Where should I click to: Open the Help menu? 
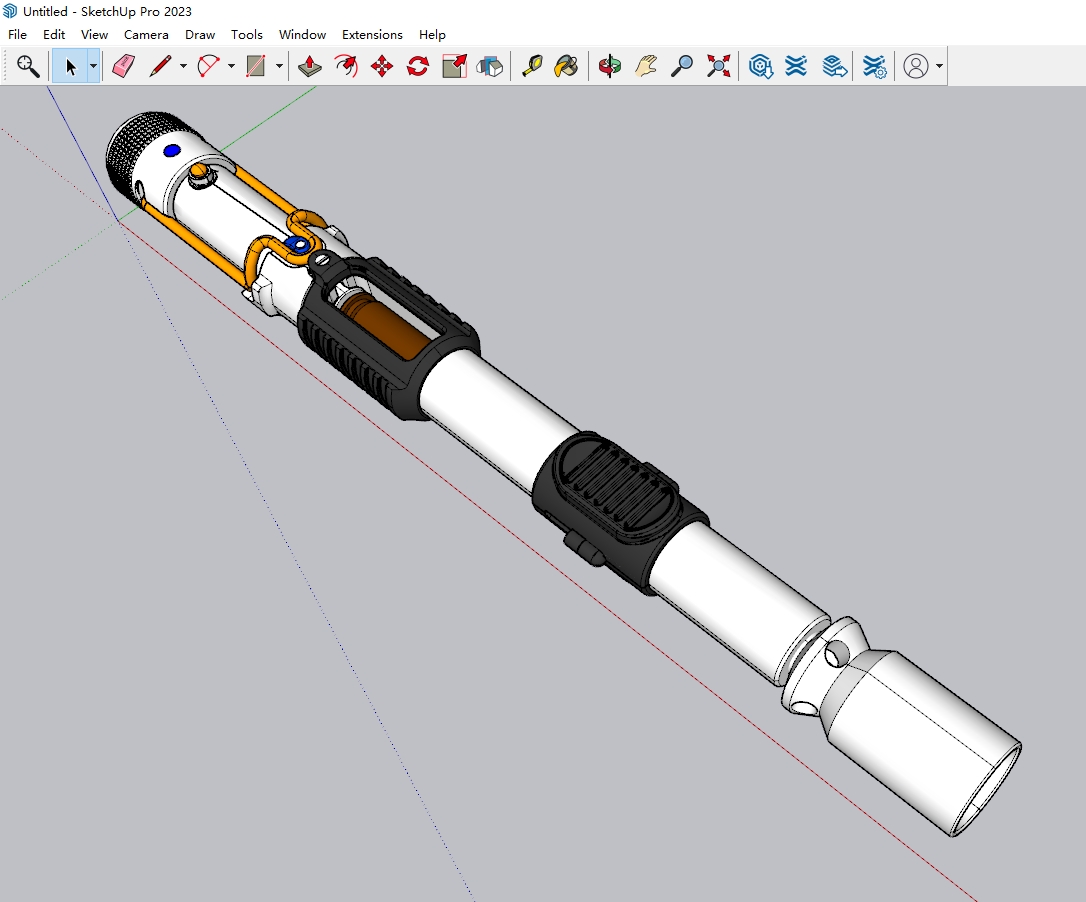coord(432,35)
